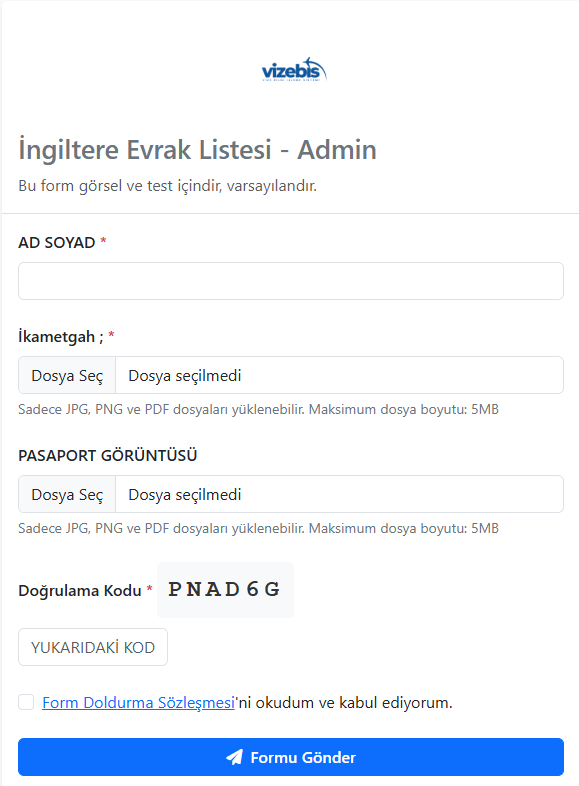Click the PNAD6G captcha image
The image size is (579, 786).
[x=226, y=590]
